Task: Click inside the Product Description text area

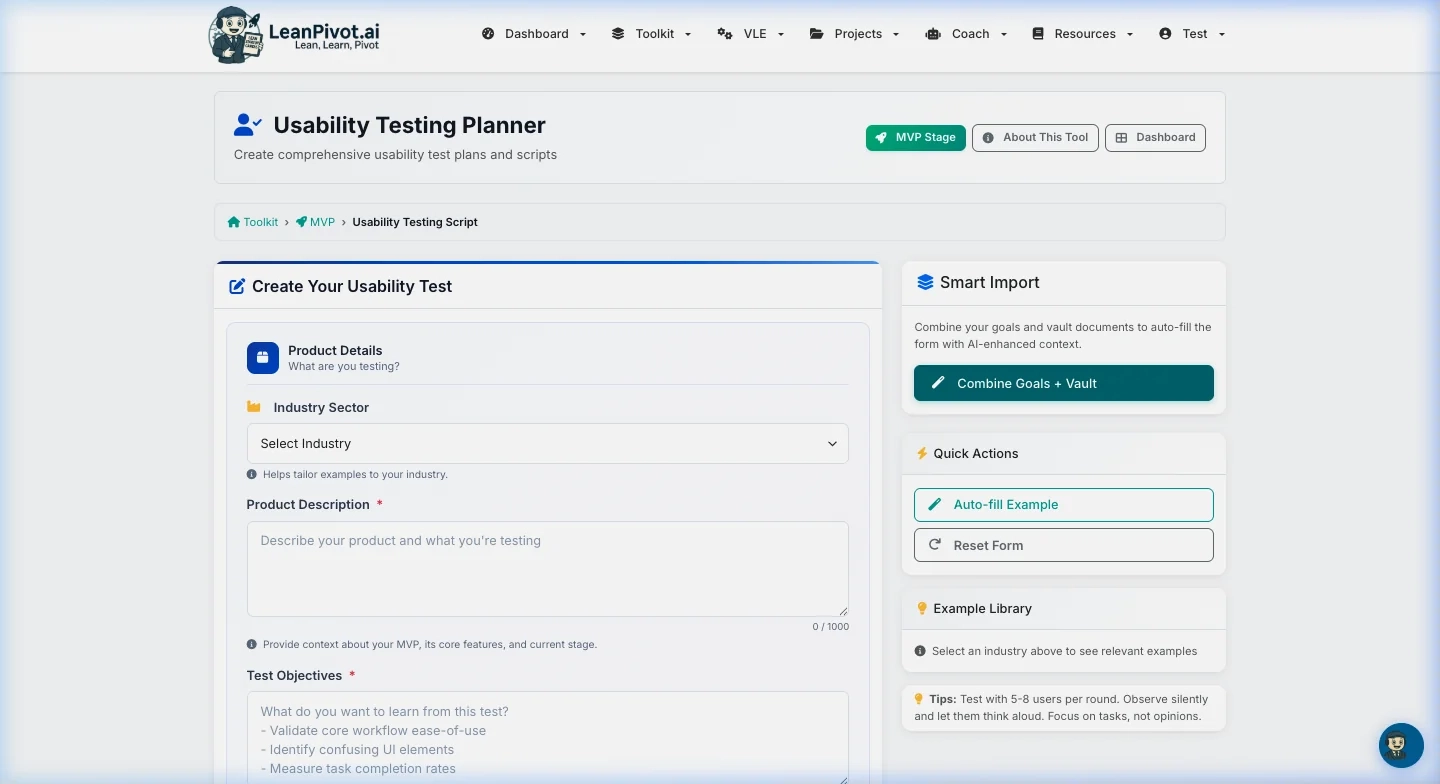Action: (x=547, y=568)
